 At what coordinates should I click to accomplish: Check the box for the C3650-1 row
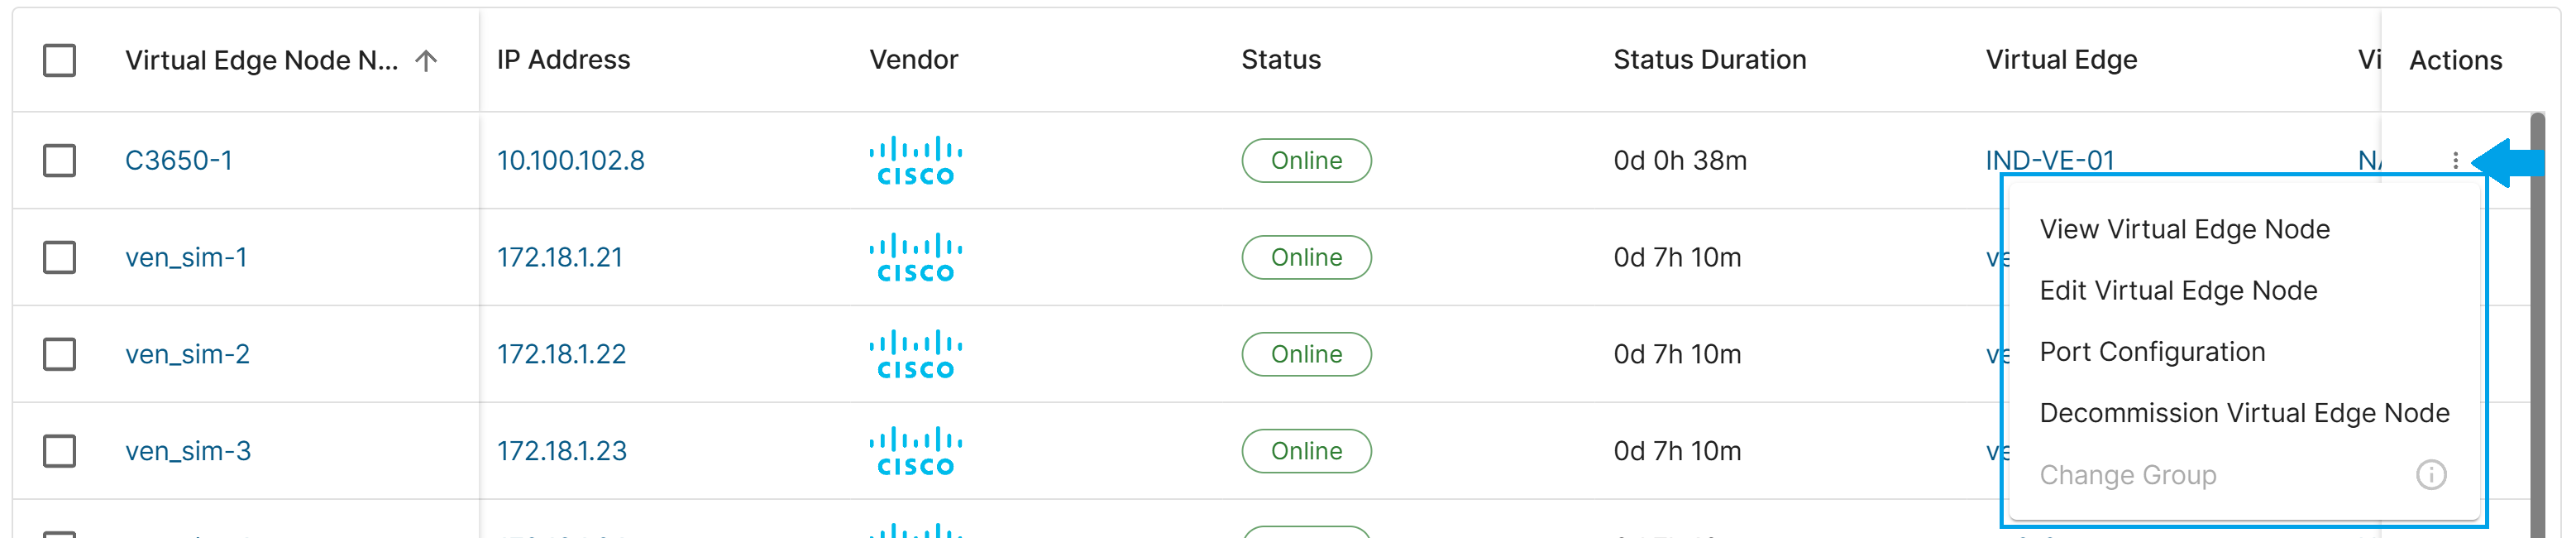(60, 160)
